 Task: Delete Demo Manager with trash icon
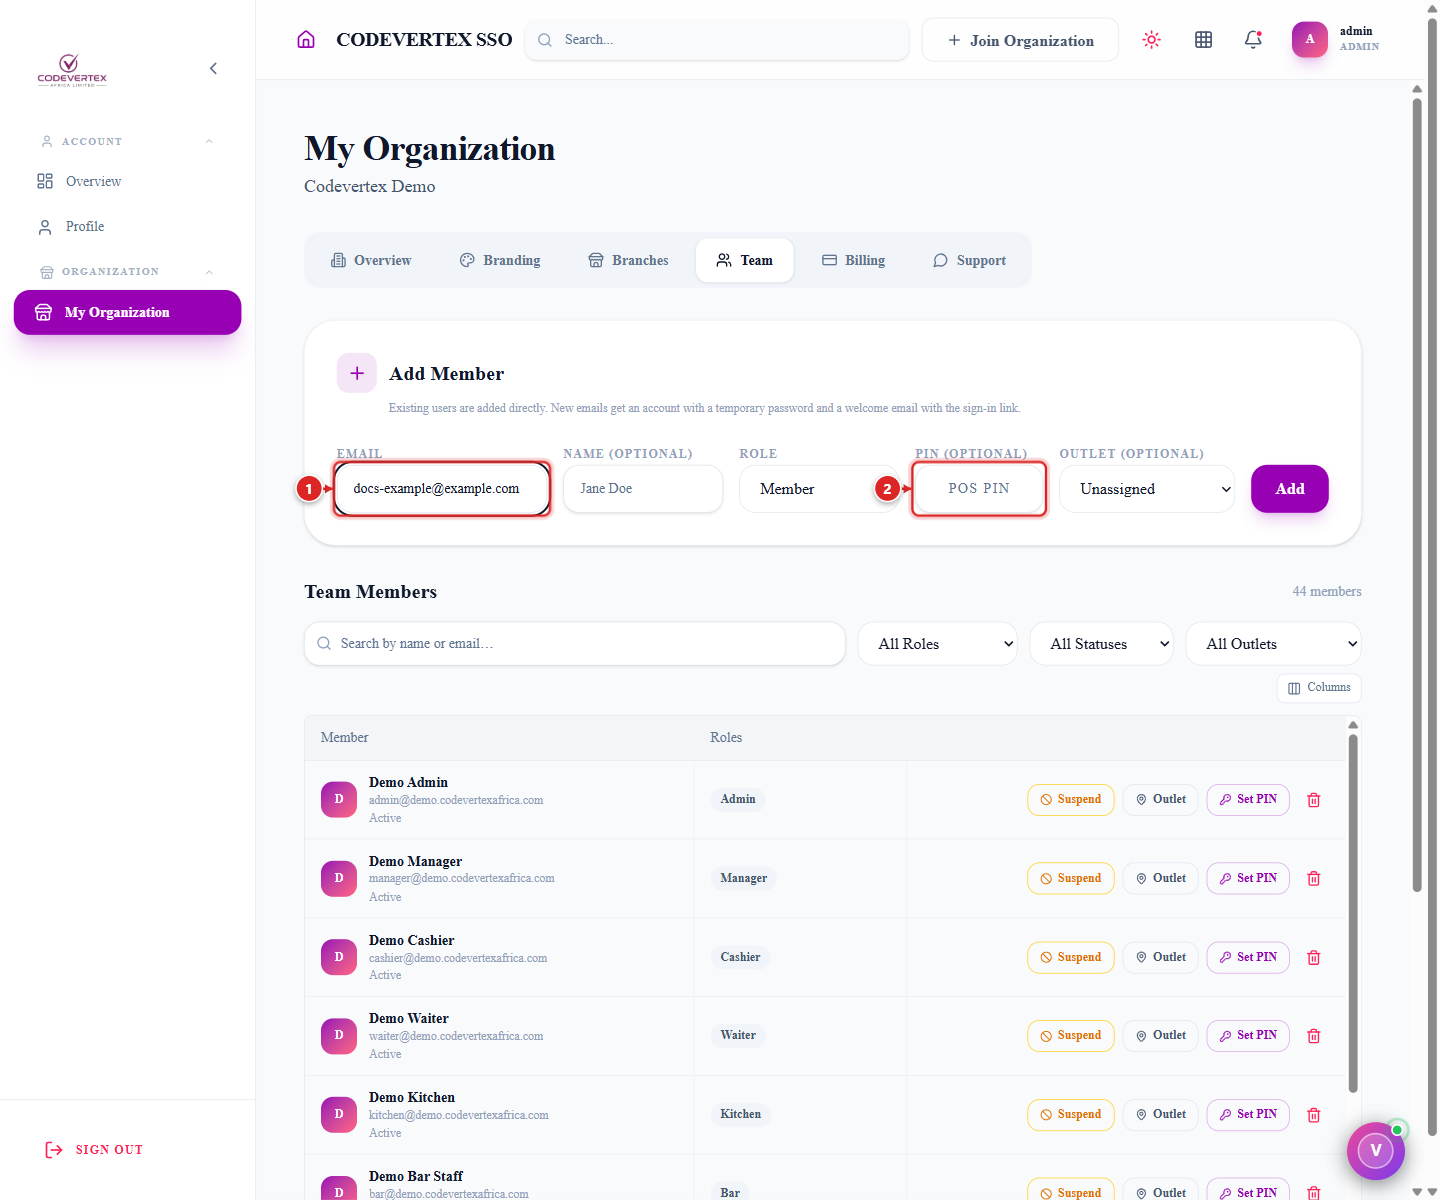click(1314, 878)
